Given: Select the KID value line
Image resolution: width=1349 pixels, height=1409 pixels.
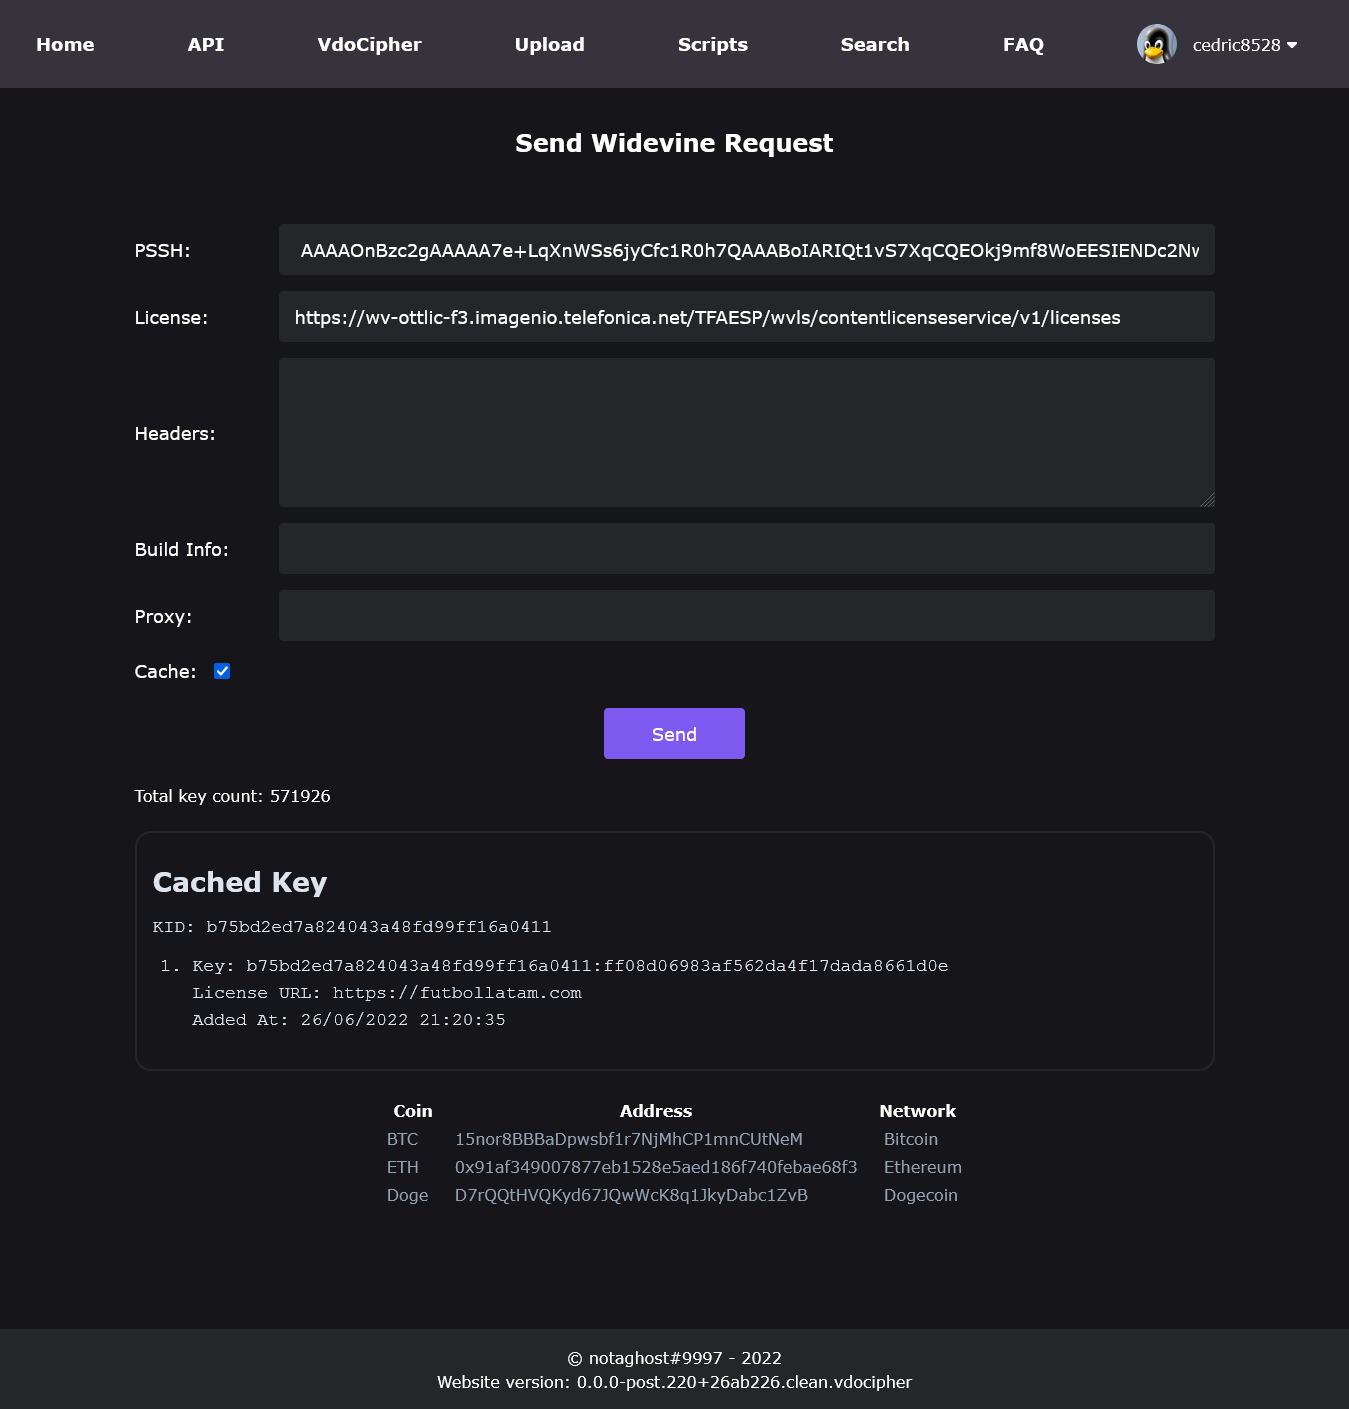Looking at the screenshot, I should [x=352, y=927].
